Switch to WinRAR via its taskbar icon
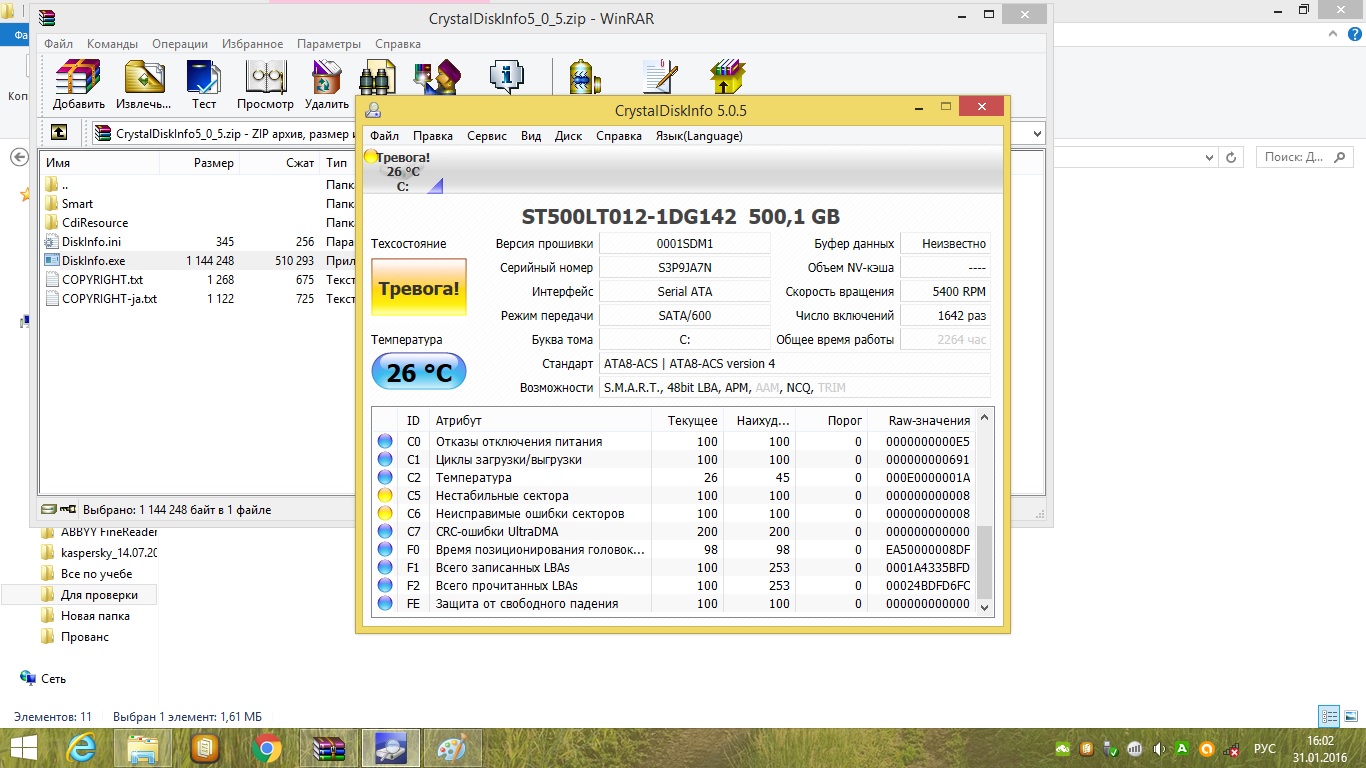This screenshot has width=1366, height=768. coord(329,748)
